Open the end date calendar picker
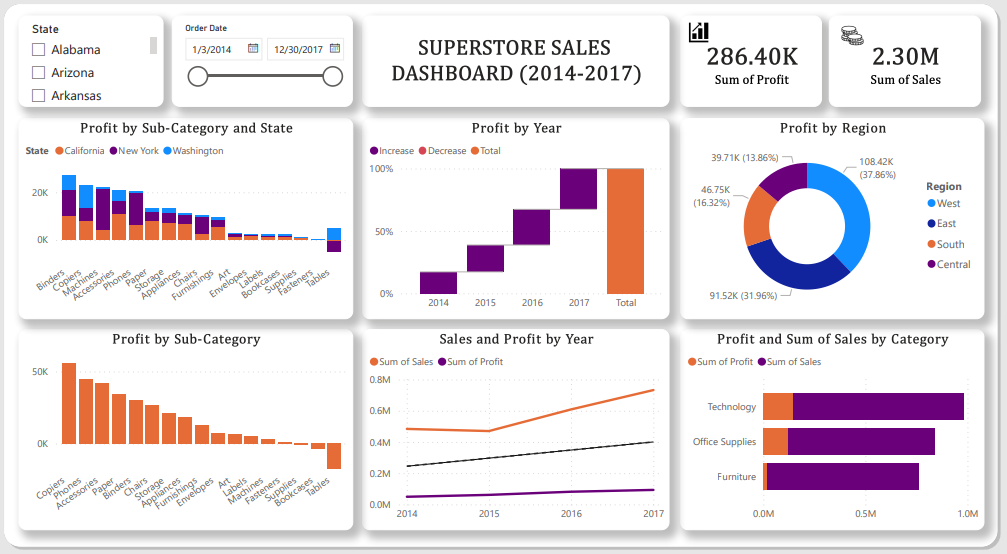The height and width of the screenshot is (554, 1007). 335,48
